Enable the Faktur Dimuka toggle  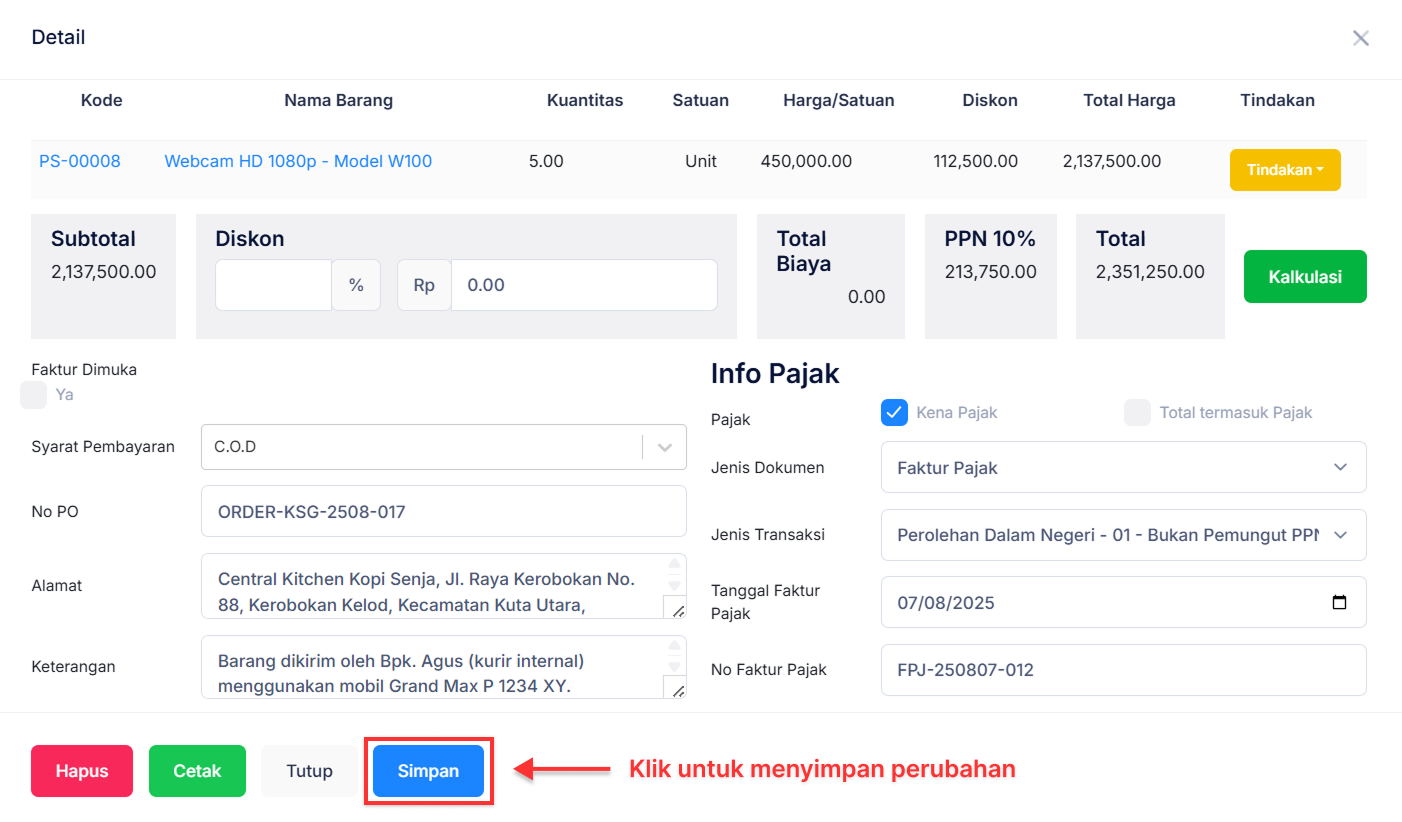[33, 394]
